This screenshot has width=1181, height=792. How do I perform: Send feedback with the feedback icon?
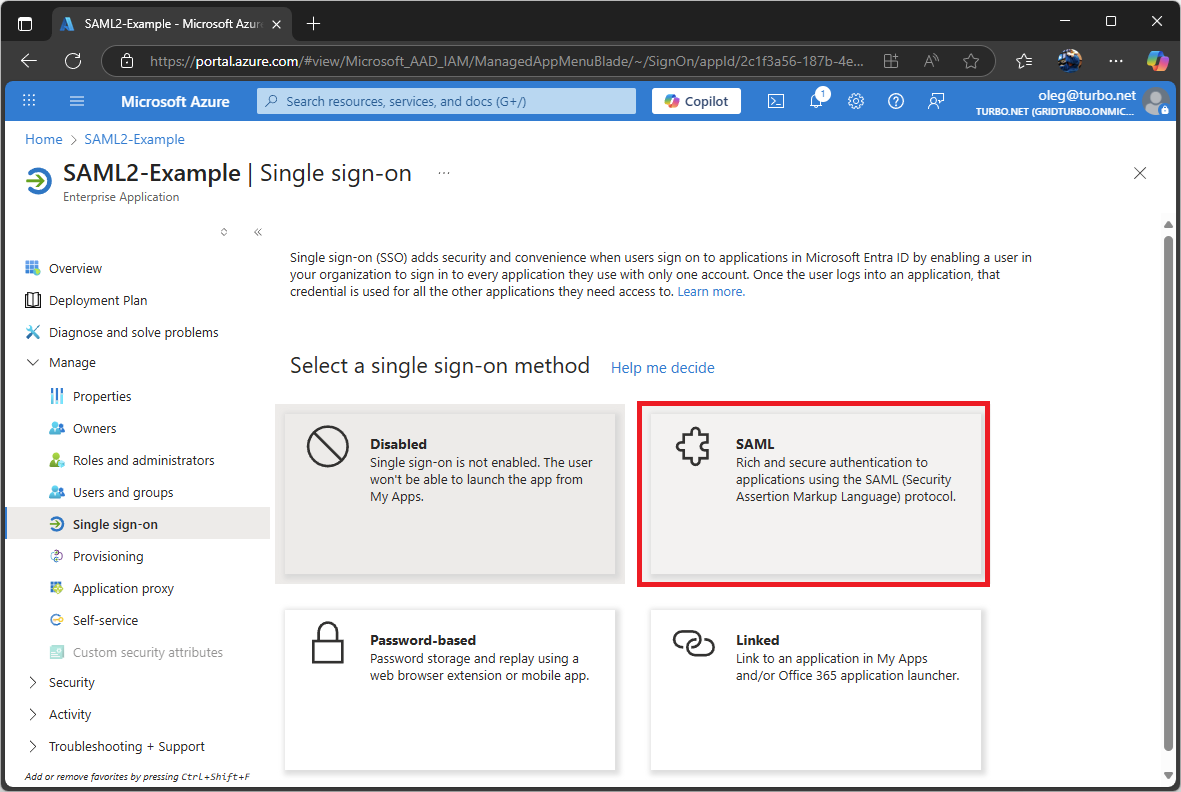coord(935,100)
